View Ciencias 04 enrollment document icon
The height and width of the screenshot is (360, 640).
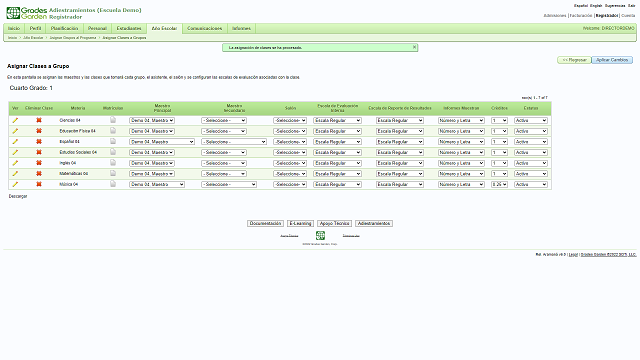click(x=113, y=120)
